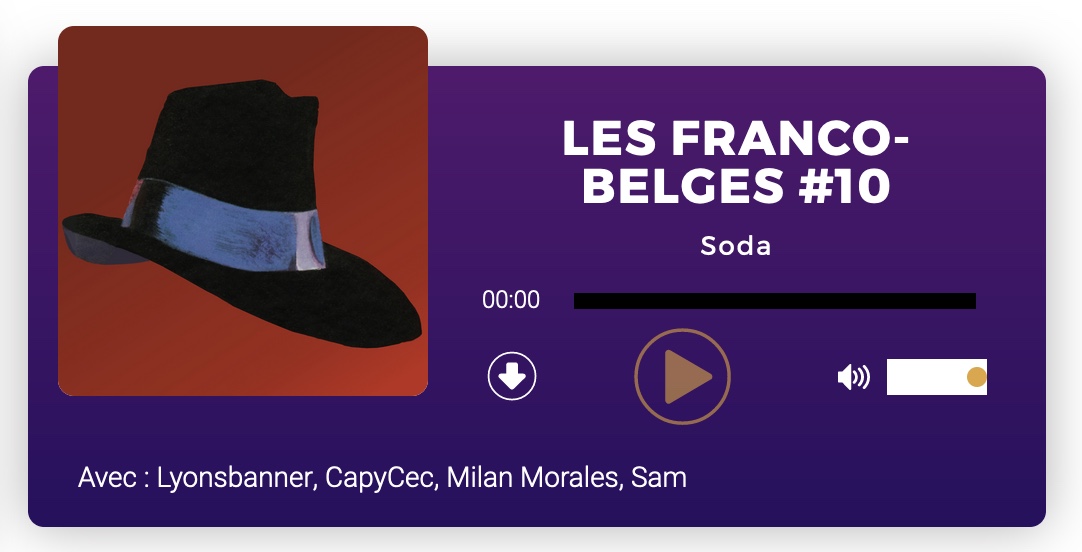Seek to the end of the progress bar
Image resolution: width=1082 pixels, height=552 pixels.
pos(973,301)
